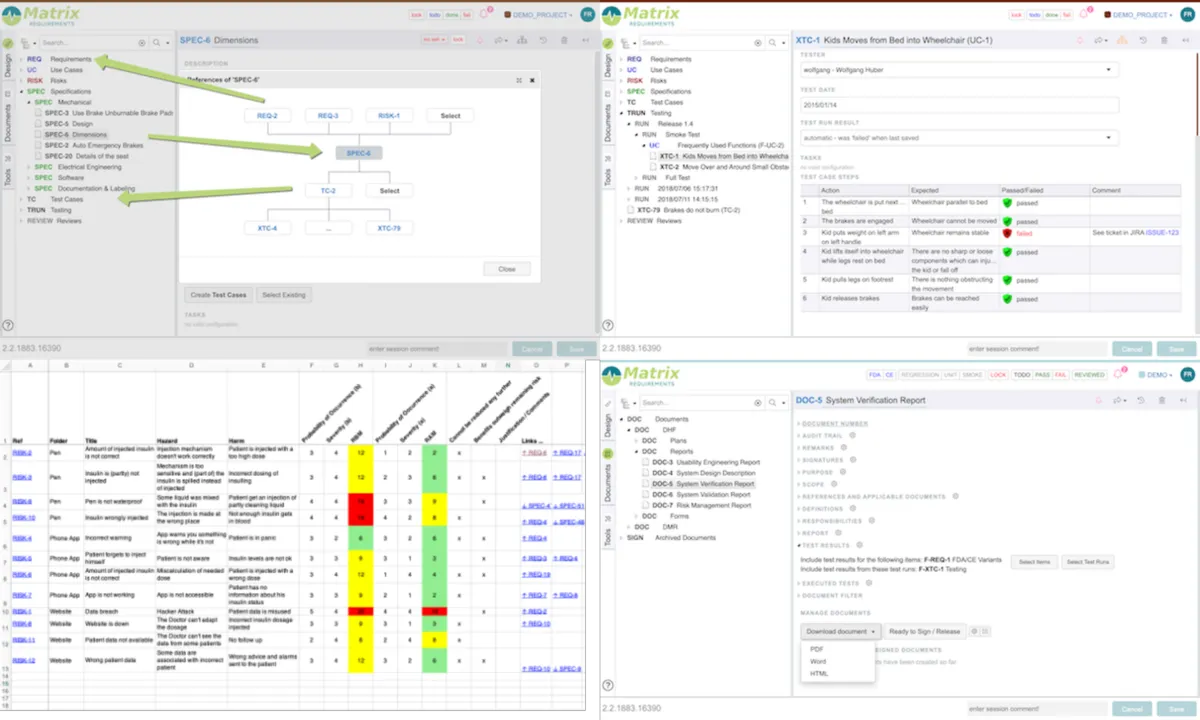Image resolution: width=1200 pixels, height=720 pixels.
Task: Click the share arrow icon in the SPEC-6 toolbar
Action: (x=499, y=40)
